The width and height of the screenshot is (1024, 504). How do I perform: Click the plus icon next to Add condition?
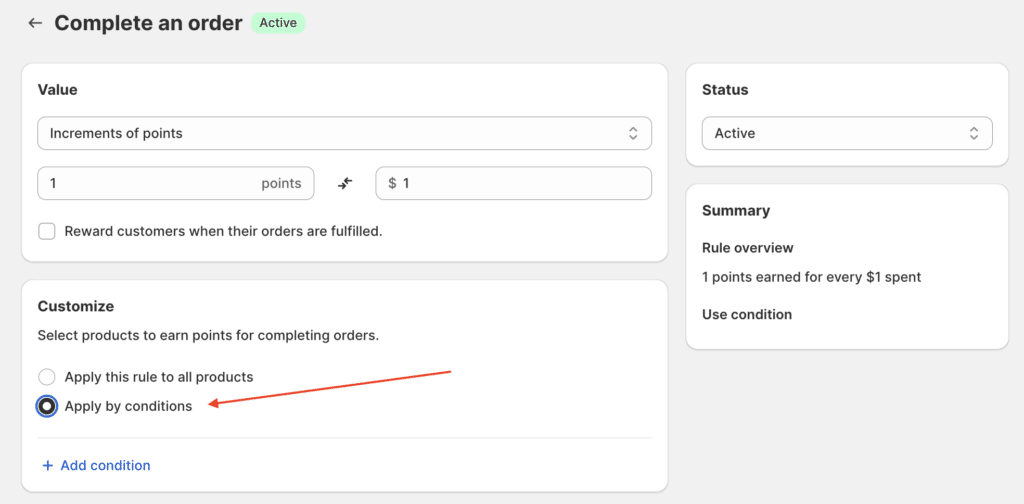(x=47, y=465)
